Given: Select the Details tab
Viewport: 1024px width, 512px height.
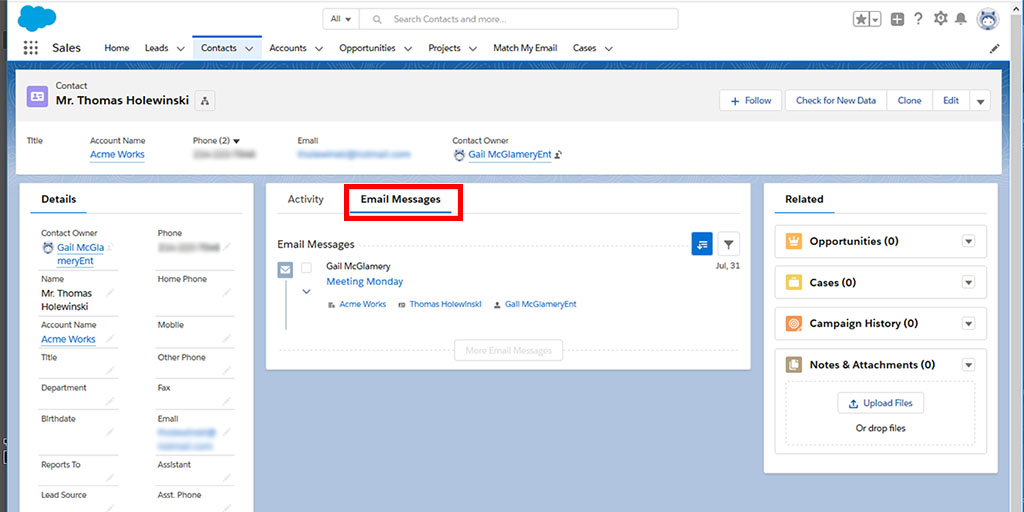Looking at the screenshot, I should [x=59, y=199].
